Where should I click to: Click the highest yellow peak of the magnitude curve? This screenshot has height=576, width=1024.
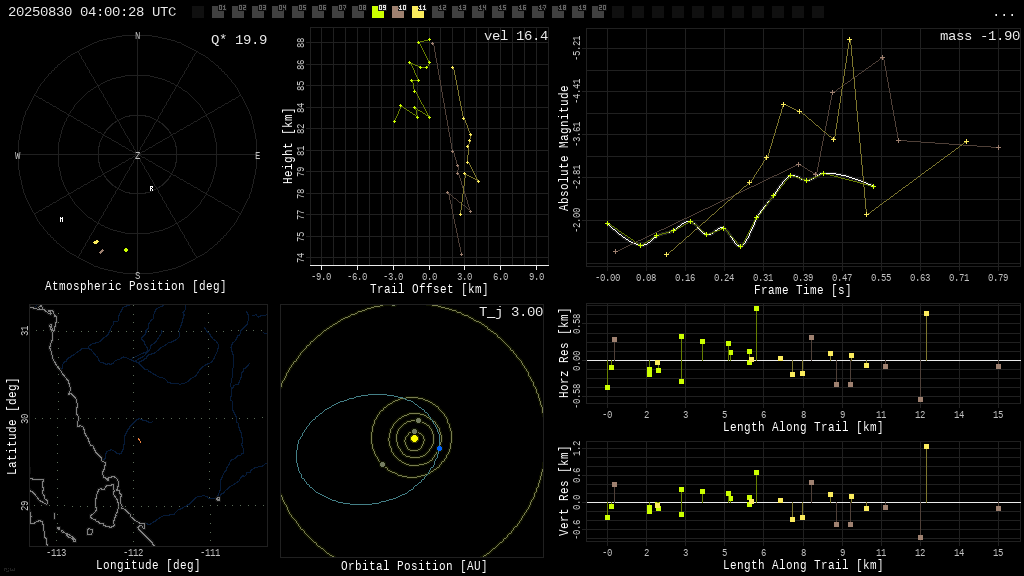[850, 40]
